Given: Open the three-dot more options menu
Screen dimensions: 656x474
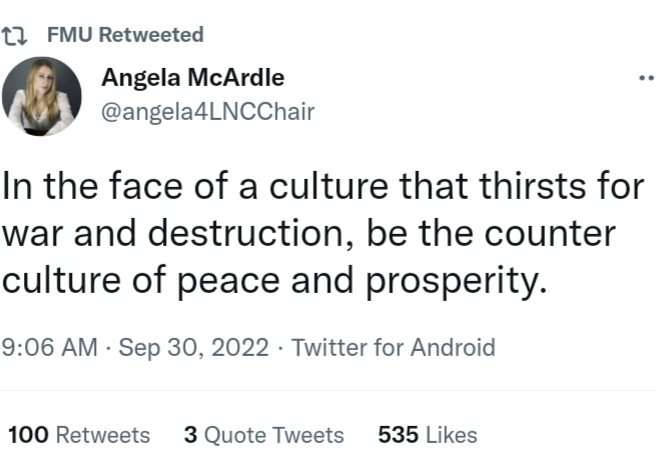Looking at the screenshot, I should (647, 78).
